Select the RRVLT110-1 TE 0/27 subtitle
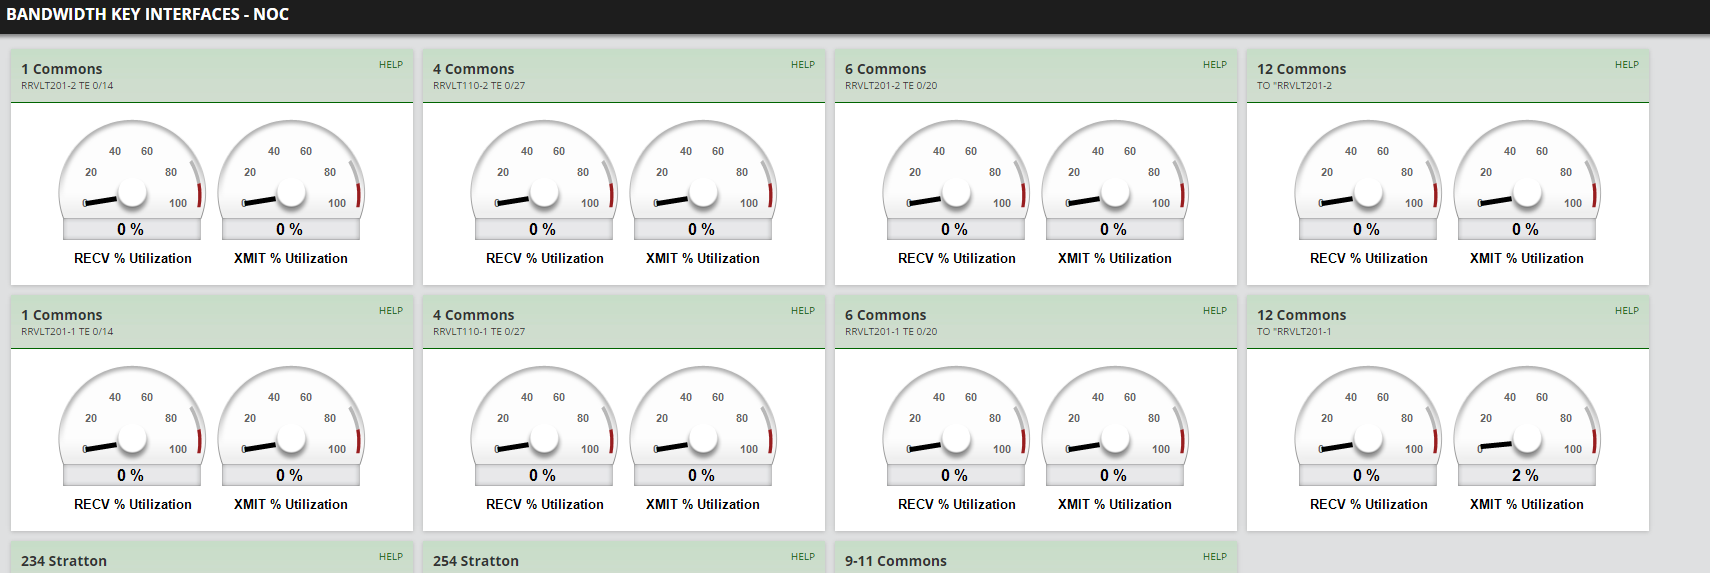The image size is (1710, 573). (479, 332)
